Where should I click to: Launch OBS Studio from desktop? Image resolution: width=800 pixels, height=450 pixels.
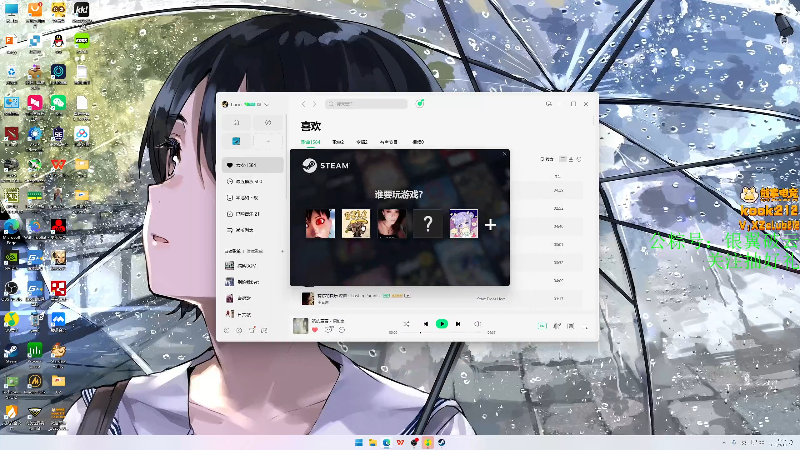click(11, 290)
